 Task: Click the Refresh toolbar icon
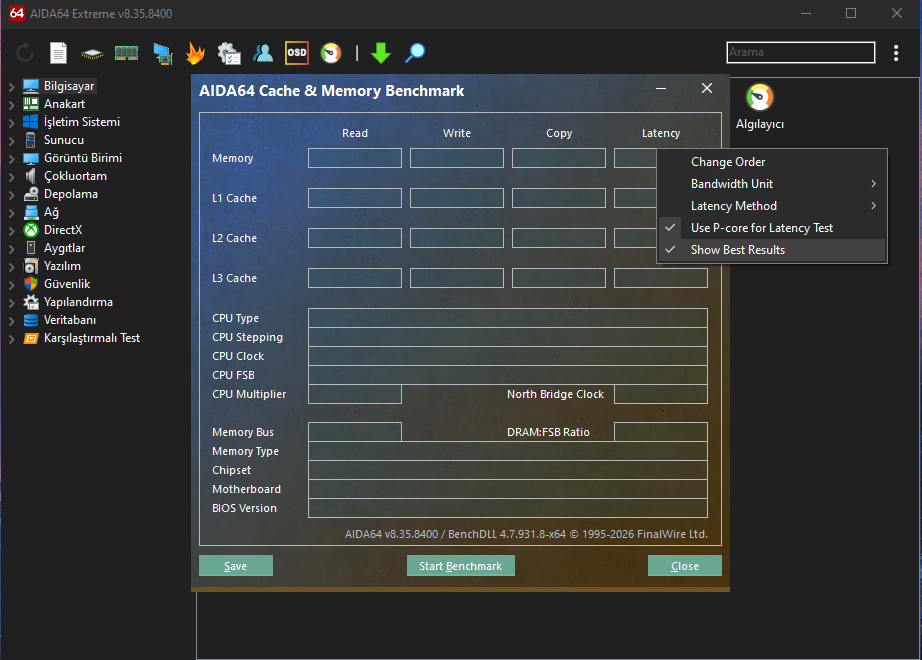click(25, 53)
